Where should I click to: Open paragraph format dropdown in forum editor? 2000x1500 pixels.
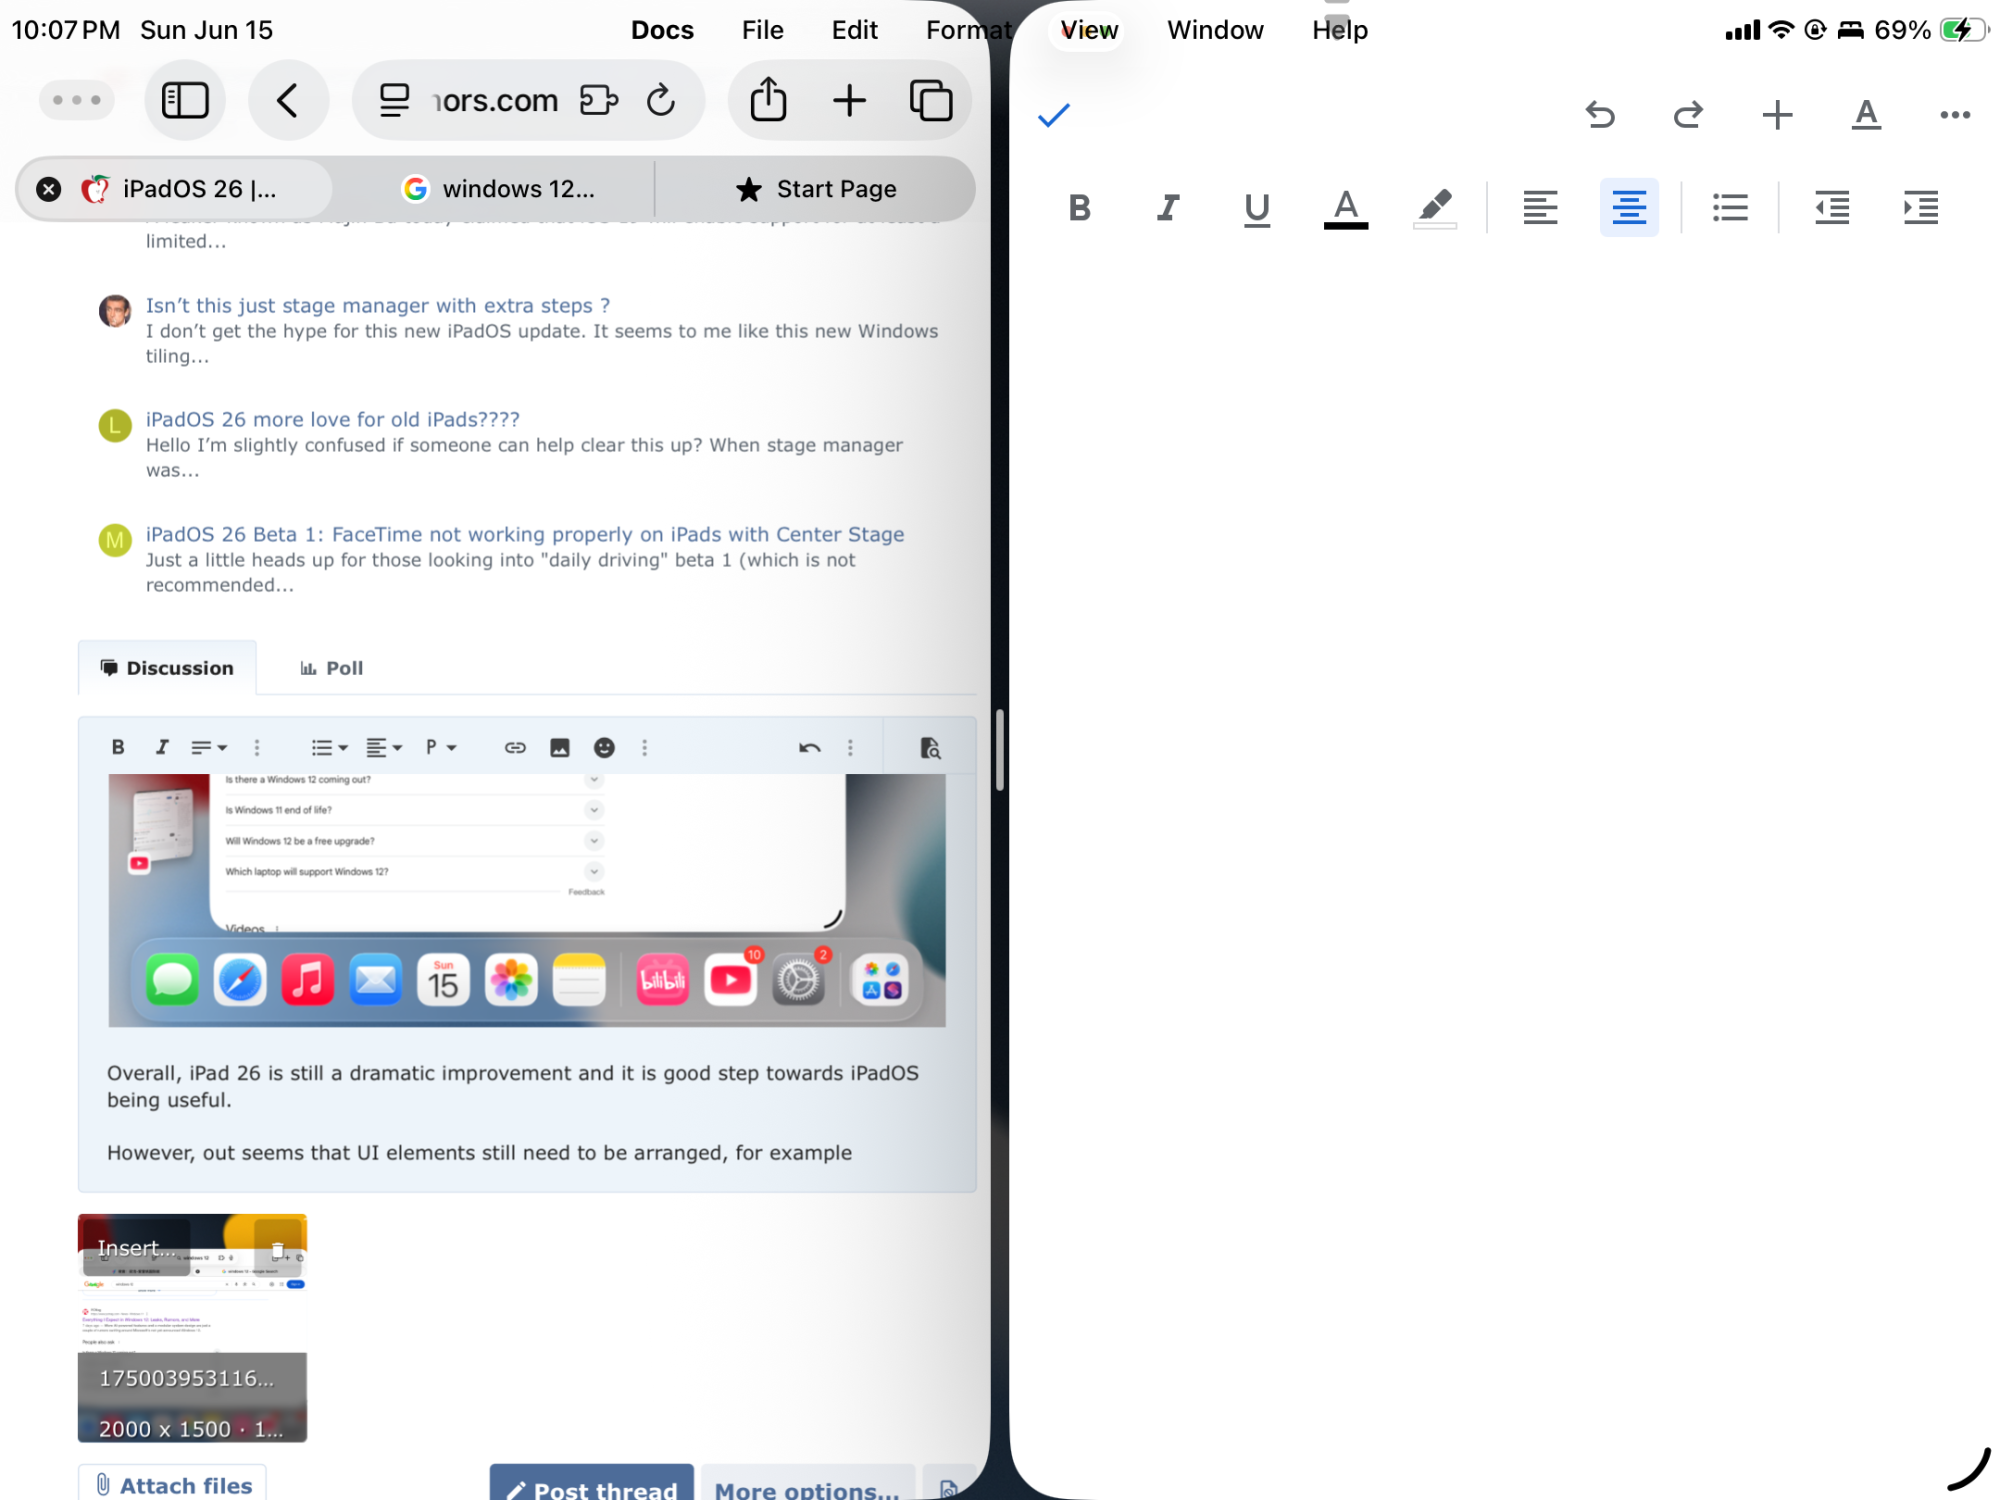440,747
